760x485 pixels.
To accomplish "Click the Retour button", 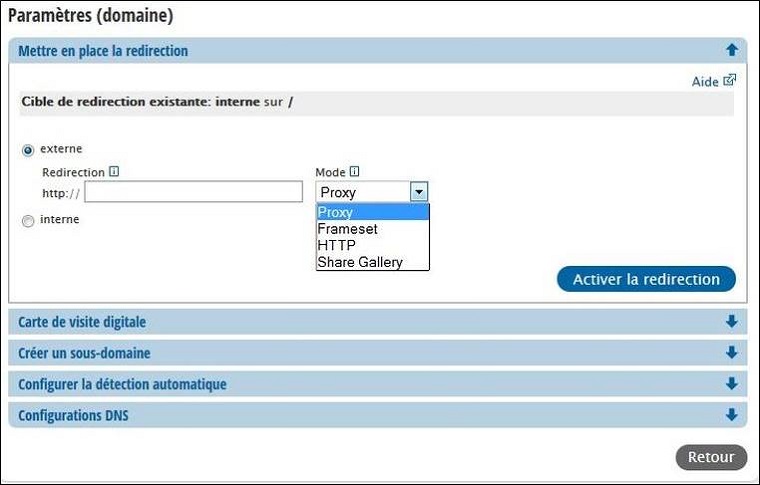I will pyautogui.click(x=711, y=457).
